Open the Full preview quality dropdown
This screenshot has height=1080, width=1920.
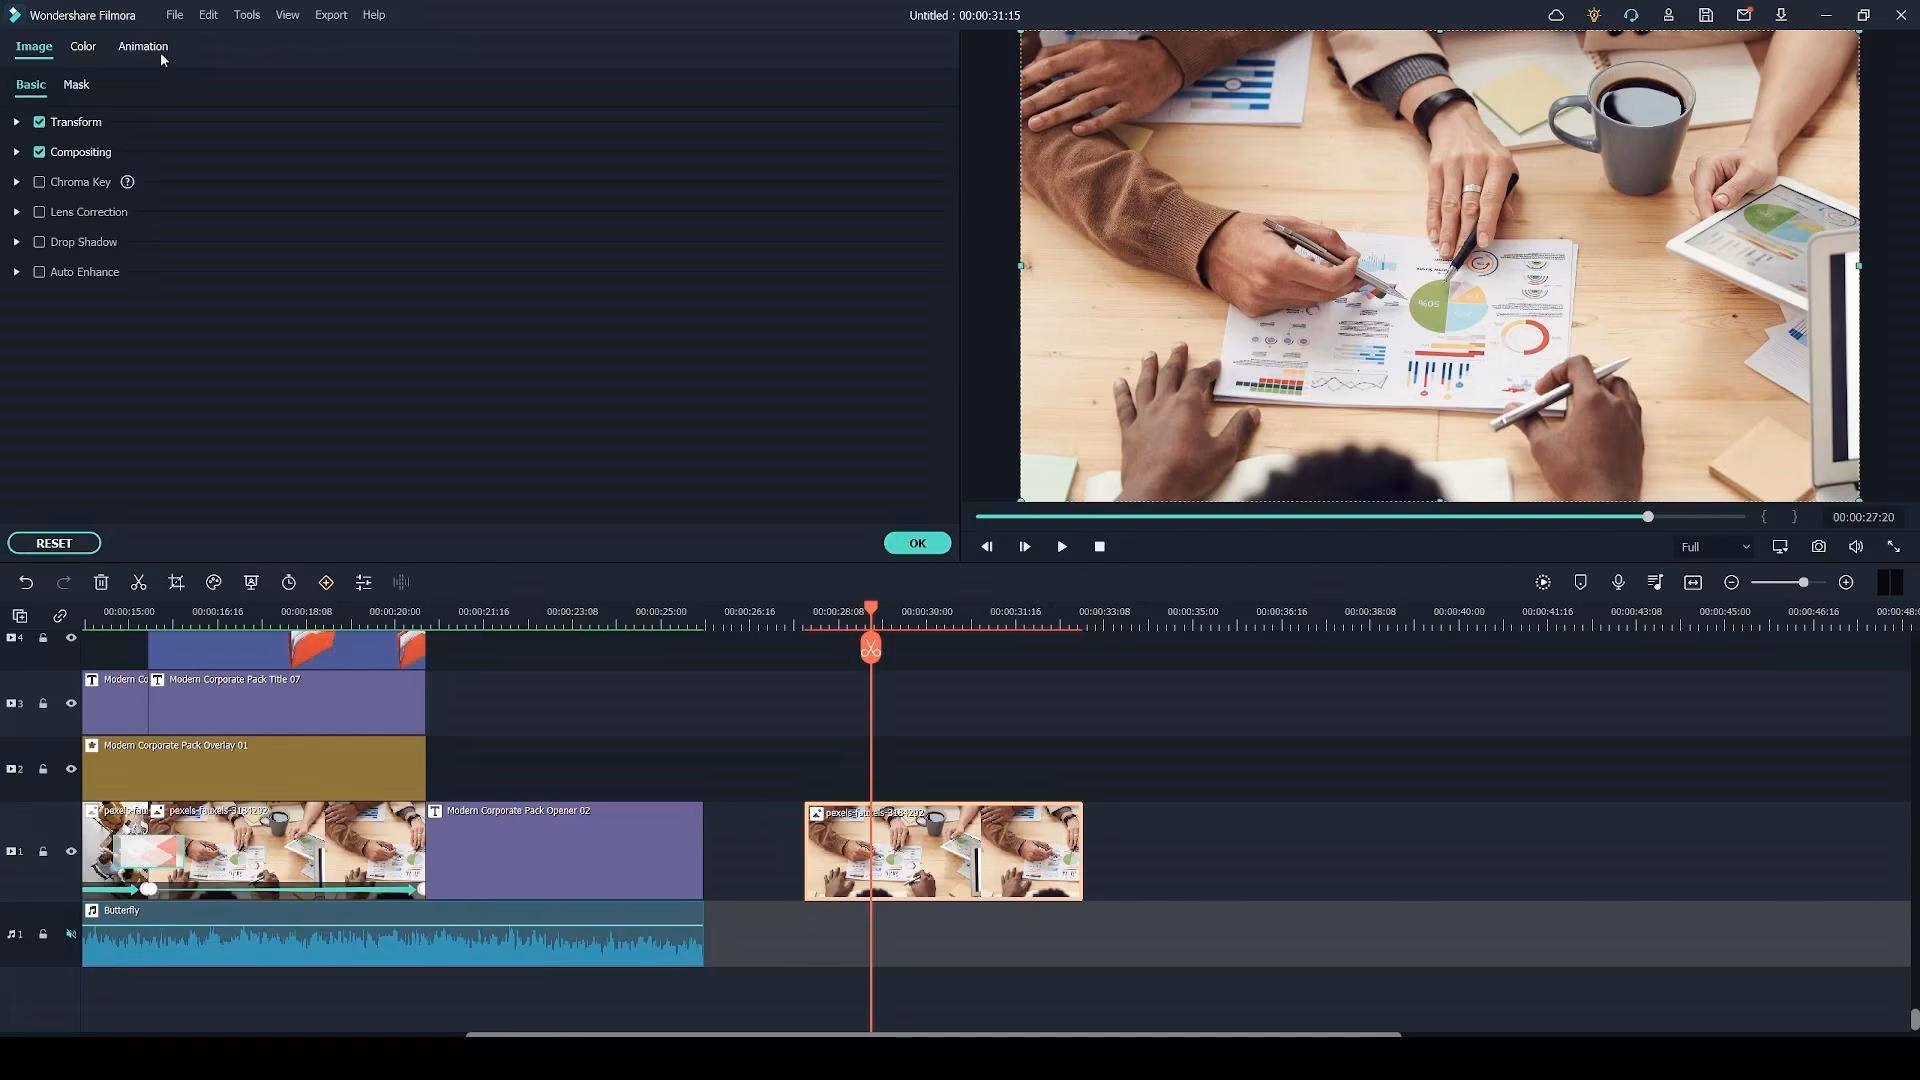(x=1714, y=547)
